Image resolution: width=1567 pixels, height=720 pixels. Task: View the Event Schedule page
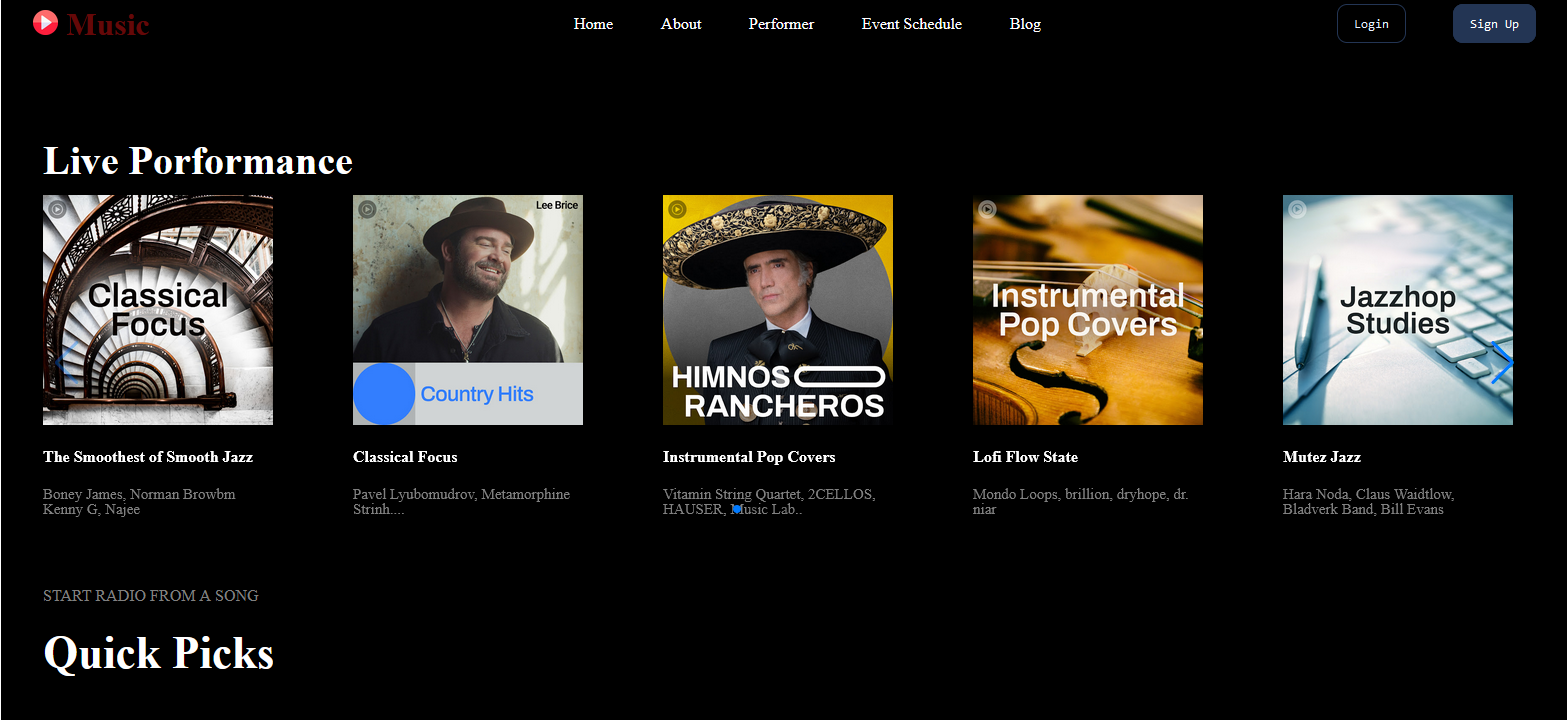pos(912,24)
